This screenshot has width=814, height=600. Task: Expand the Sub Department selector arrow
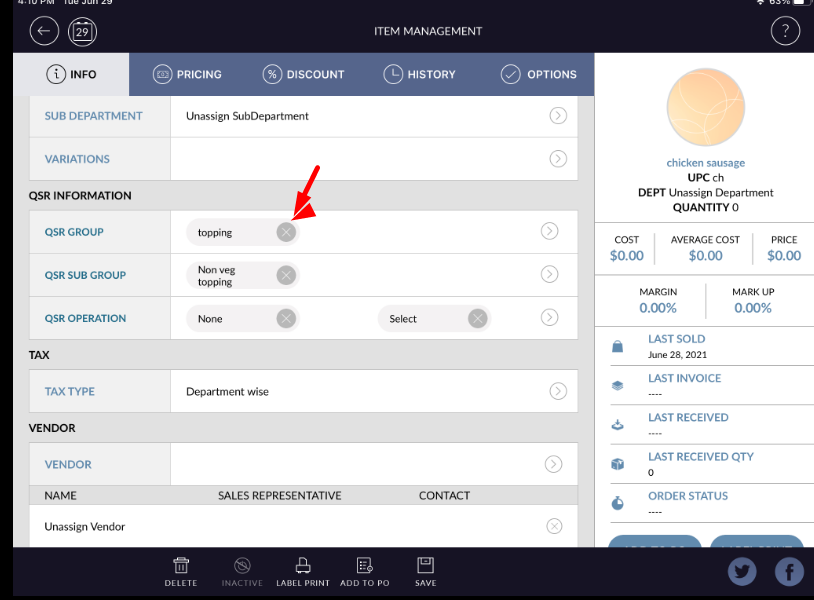point(557,116)
